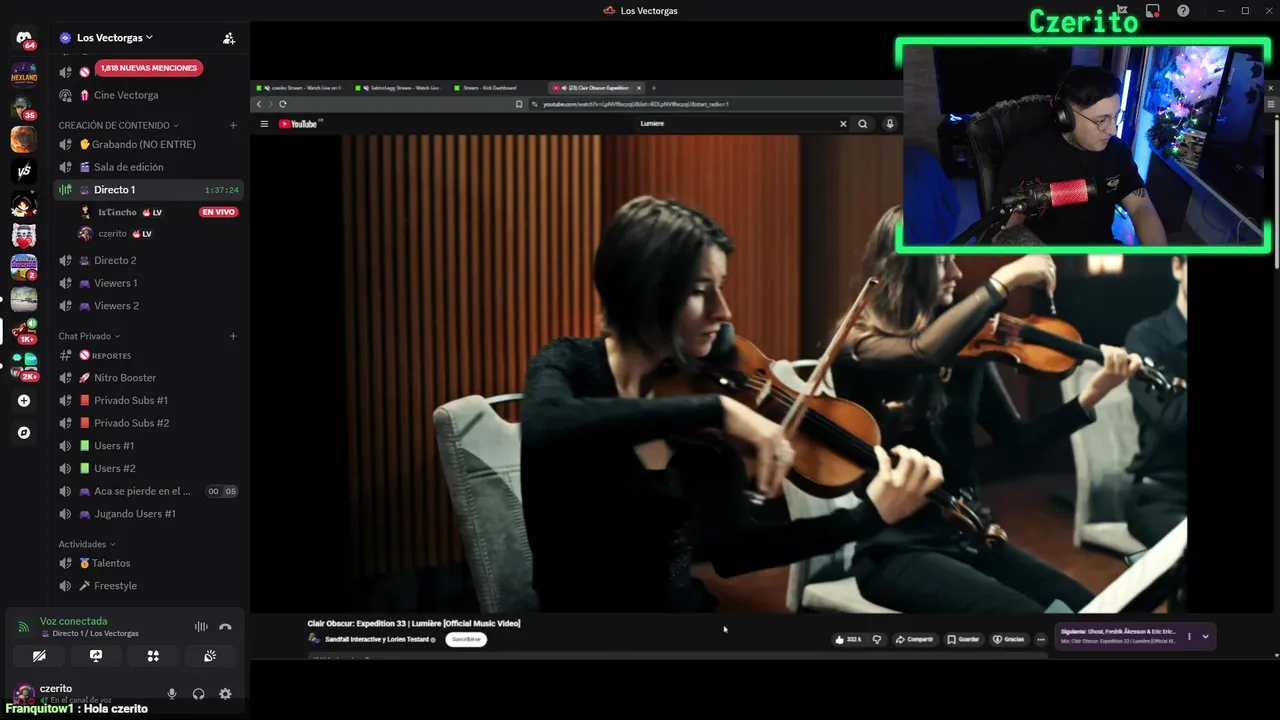Image resolution: width=1280 pixels, height=720 pixels.
Task: Open the REPORTES text channel
Action: (148, 355)
